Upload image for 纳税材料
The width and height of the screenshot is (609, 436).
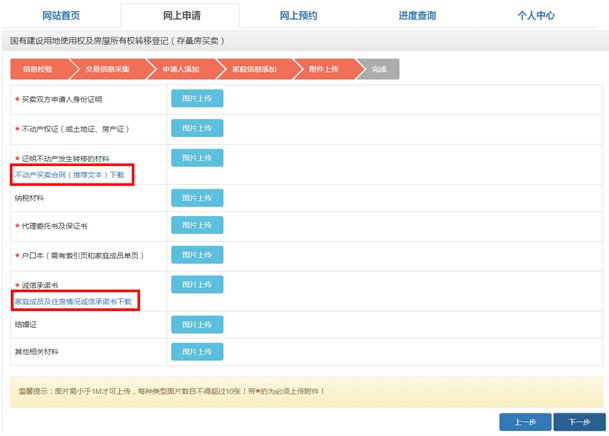pos(197,198)
